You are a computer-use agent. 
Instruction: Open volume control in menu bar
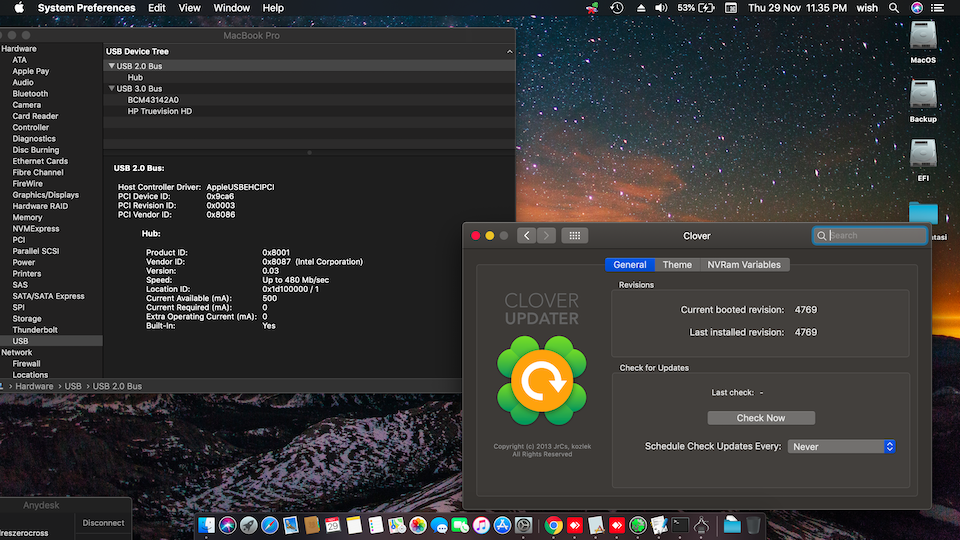pyautogui.click(x=661, y=8)
